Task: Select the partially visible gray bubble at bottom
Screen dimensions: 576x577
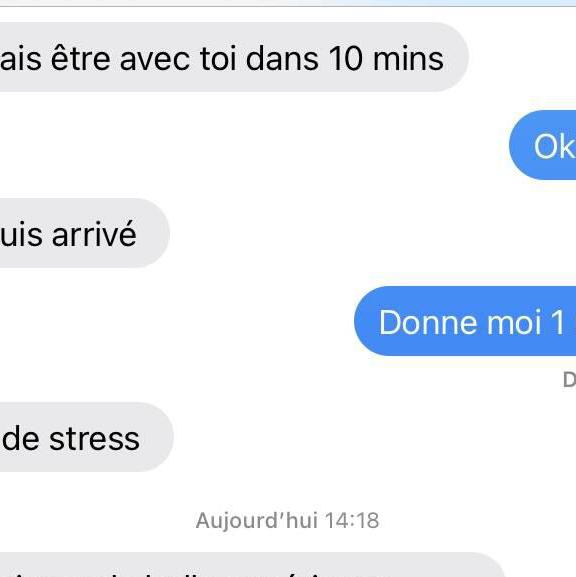Action: [252, 564]
